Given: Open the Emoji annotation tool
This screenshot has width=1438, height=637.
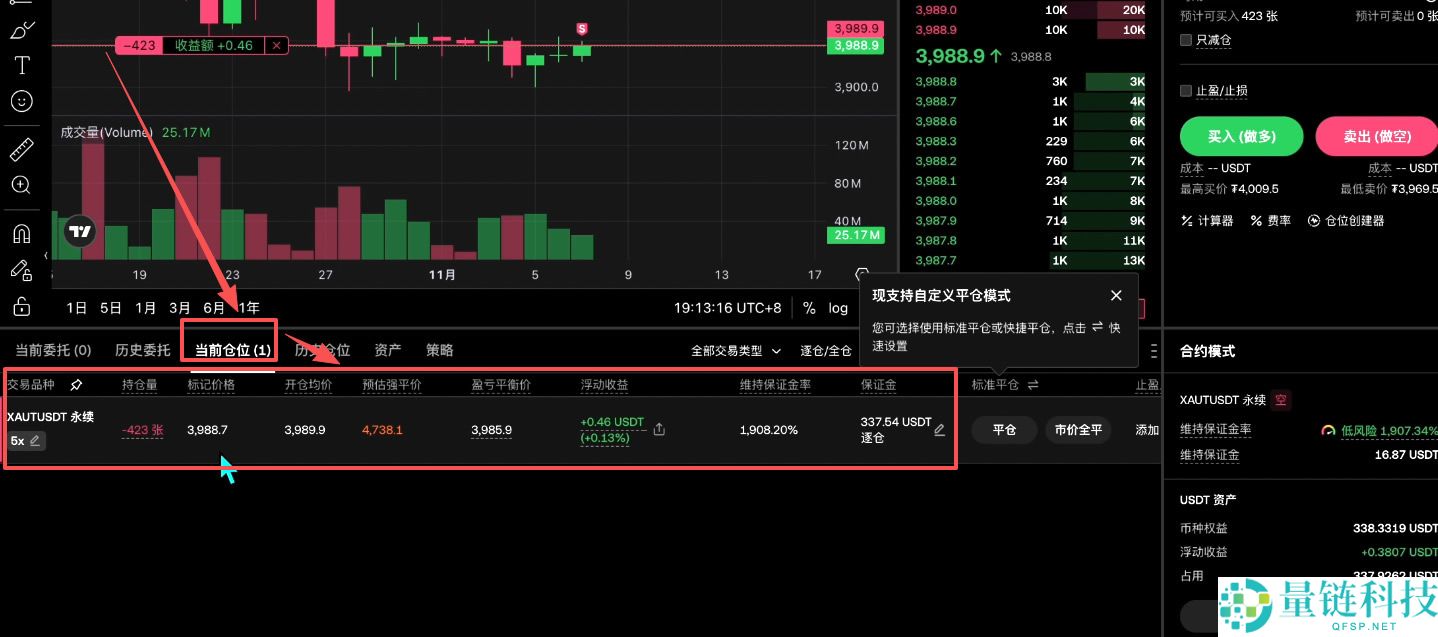Looking at the screenshot, I should pos(22,101).
